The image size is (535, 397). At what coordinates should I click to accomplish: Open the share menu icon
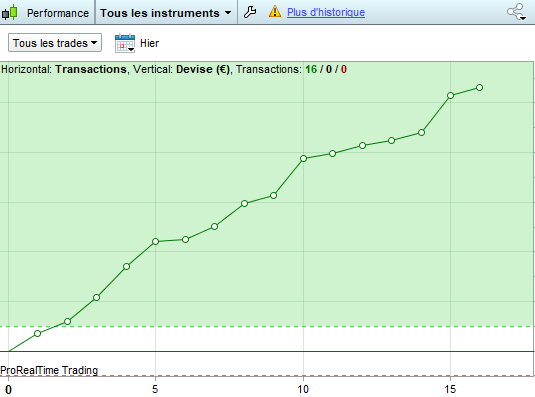[517, 12]
